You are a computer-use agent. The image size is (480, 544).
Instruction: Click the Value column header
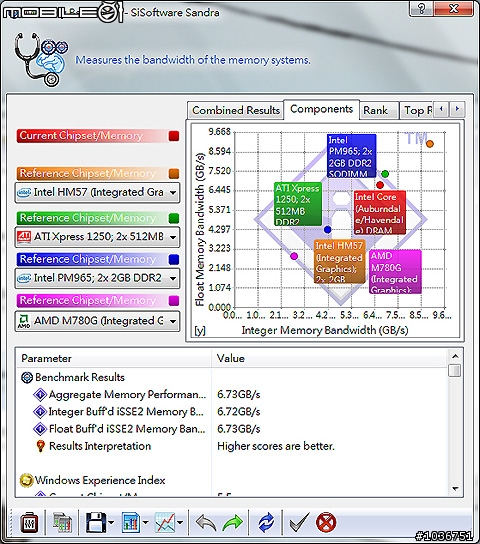[x=329, y=358]
